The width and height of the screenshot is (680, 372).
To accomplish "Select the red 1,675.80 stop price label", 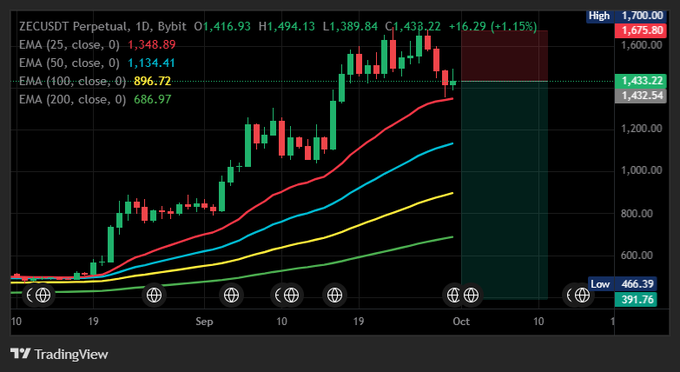I will point(640,31).
